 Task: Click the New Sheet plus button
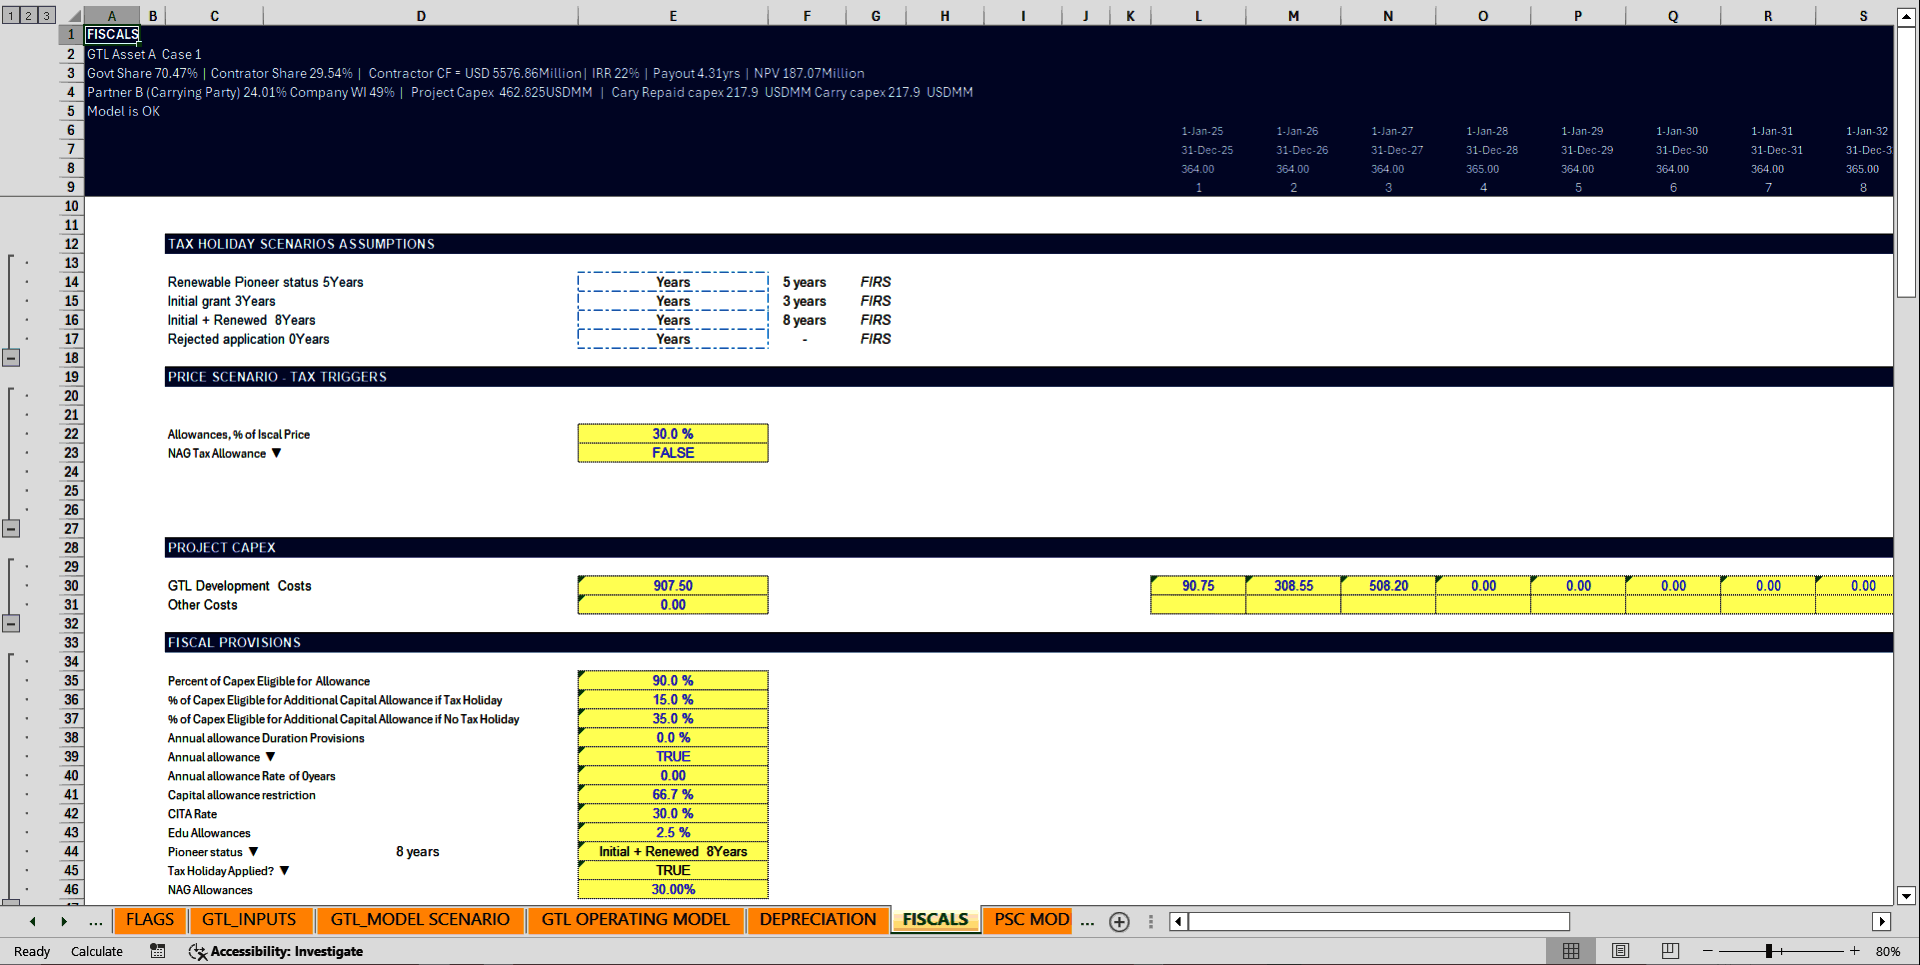(x=1119, y=921)
